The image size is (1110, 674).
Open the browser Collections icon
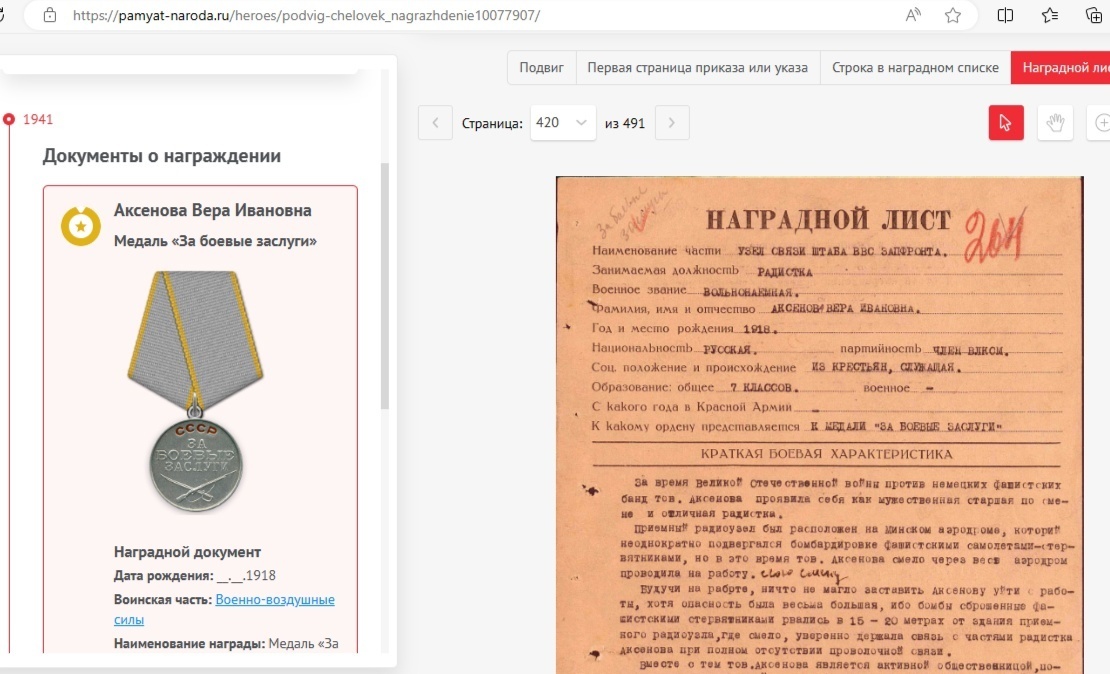click(1094, 15)
